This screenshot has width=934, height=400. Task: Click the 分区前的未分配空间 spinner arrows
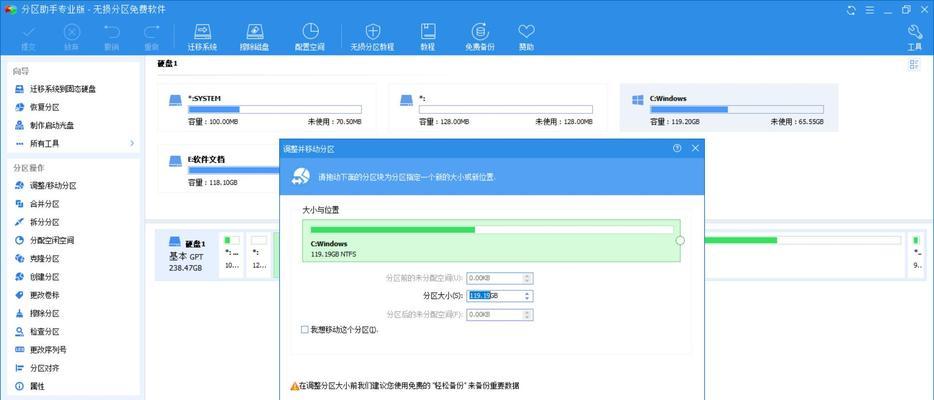(527, 278)
